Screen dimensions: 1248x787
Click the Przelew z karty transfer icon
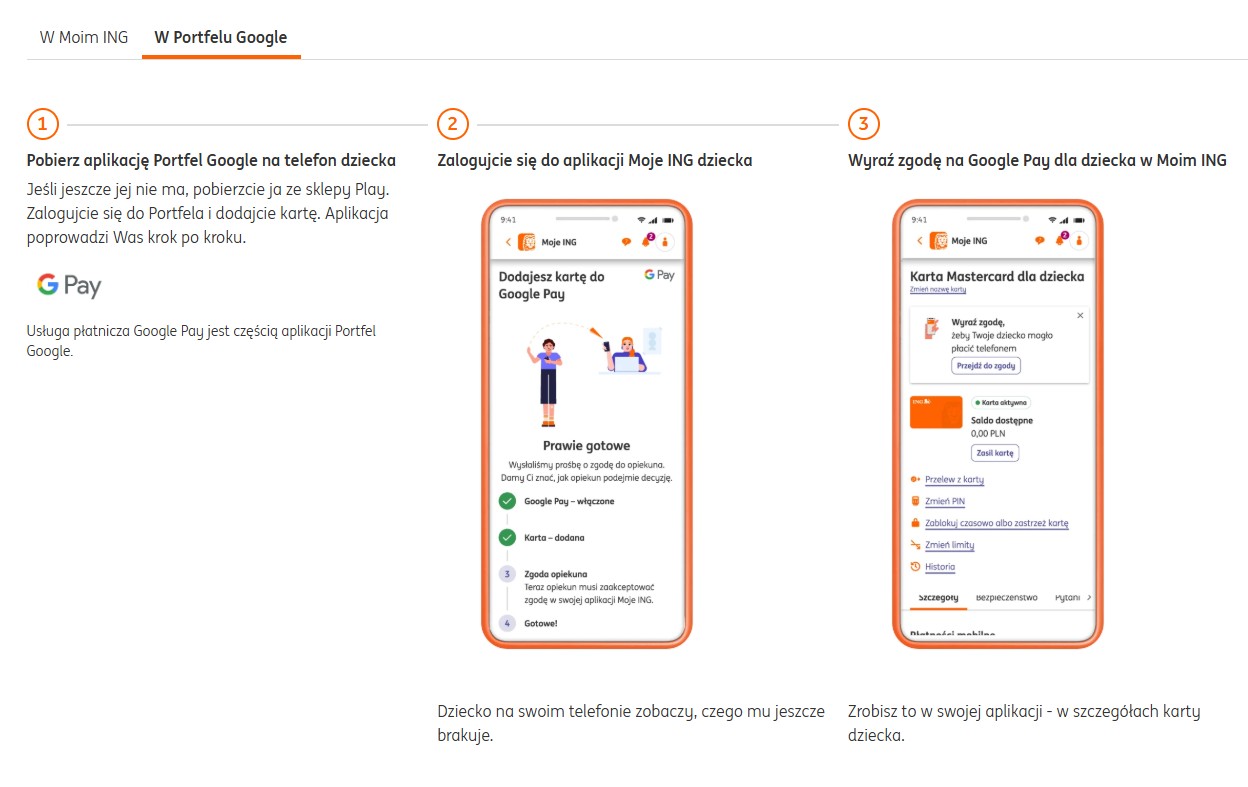coord(915,479)
